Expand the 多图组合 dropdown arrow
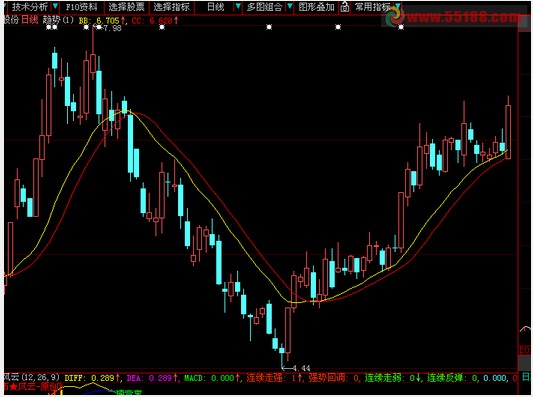 (x=290, y=6)
